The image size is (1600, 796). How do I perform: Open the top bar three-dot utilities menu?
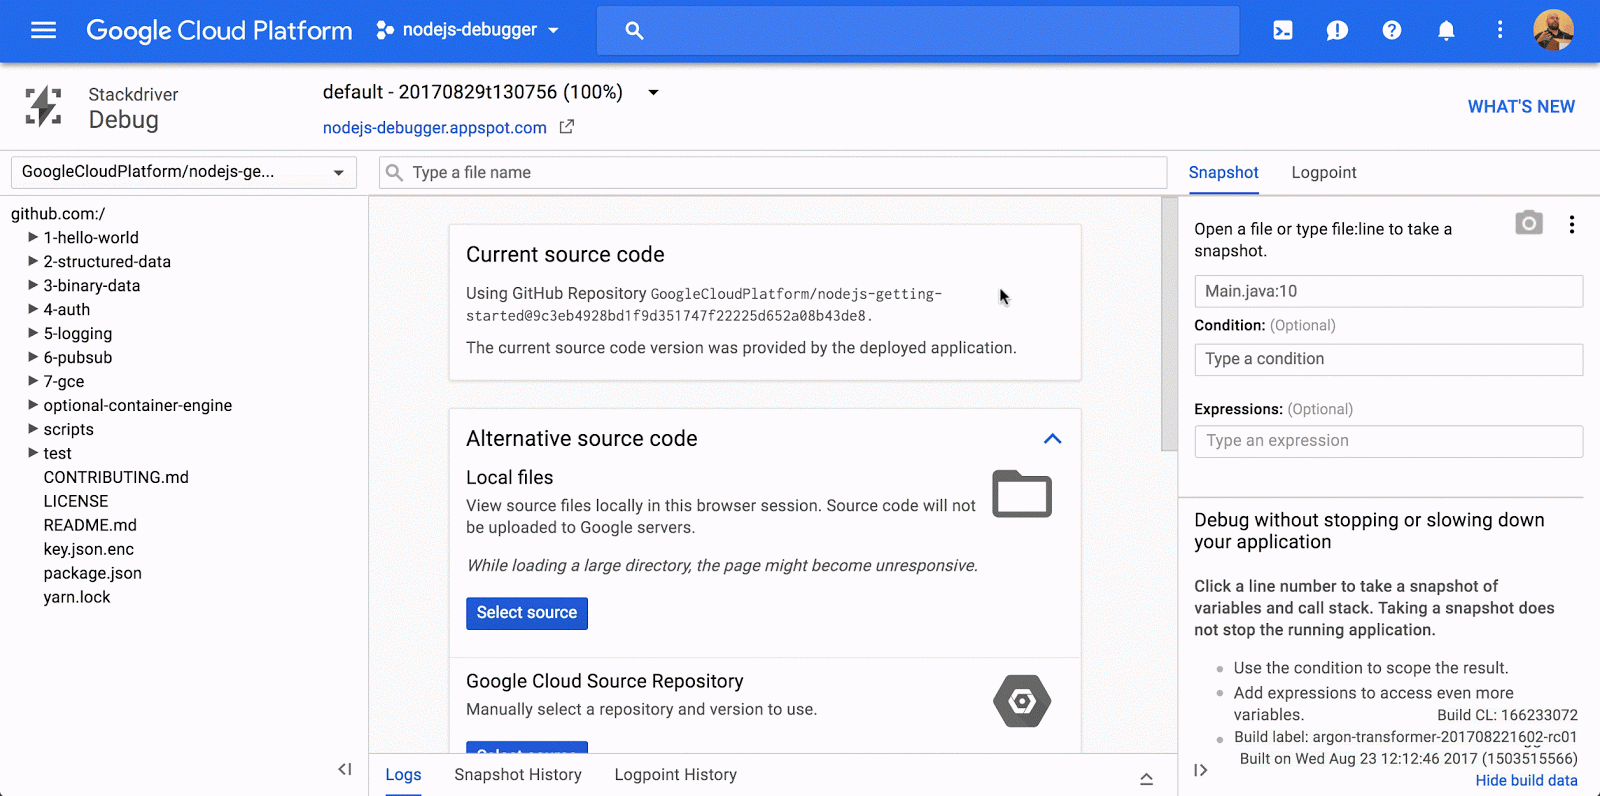(1500, 30)
